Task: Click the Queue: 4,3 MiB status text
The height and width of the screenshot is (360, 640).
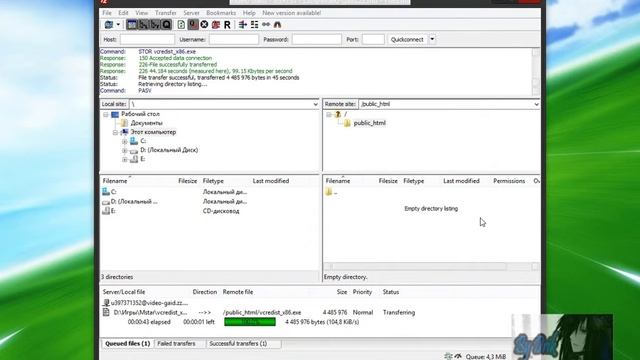Action: (x=486, y=357)
